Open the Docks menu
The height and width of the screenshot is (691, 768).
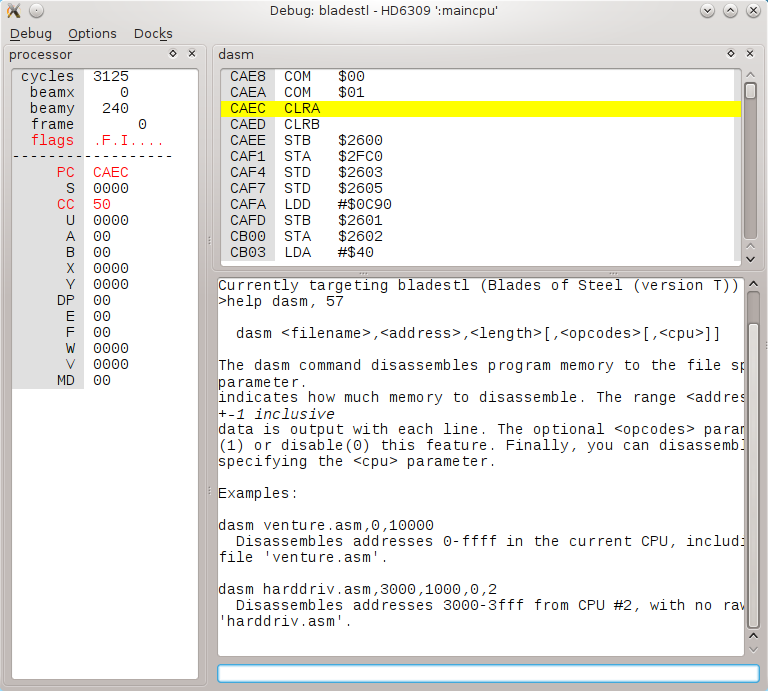point(153,34)
